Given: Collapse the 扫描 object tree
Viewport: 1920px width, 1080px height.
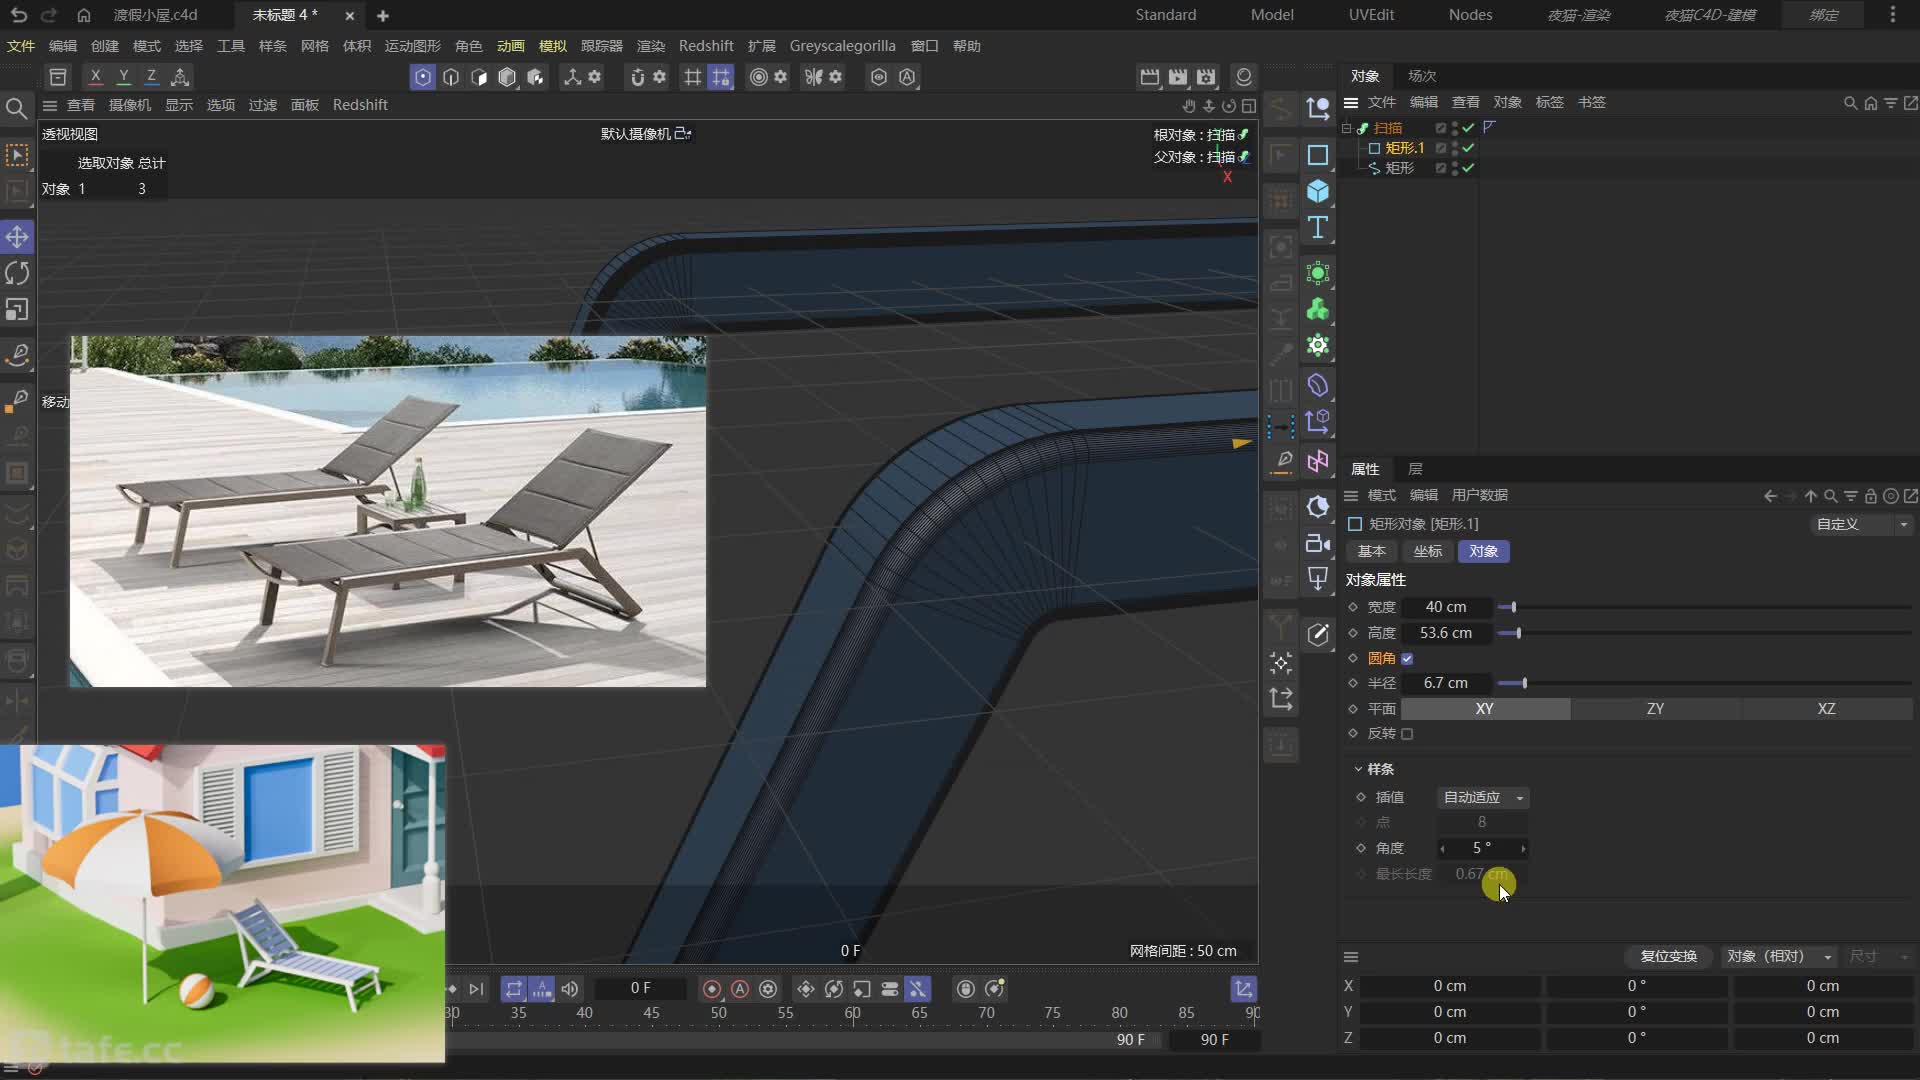Looking at the screenshot, I should coord(1347,128).
